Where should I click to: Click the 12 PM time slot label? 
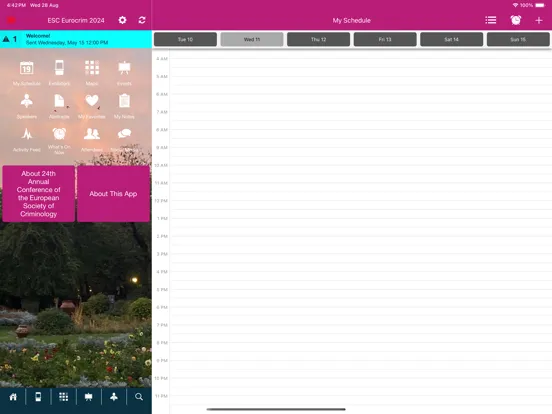pyautogui.click(x=161, y=201)
